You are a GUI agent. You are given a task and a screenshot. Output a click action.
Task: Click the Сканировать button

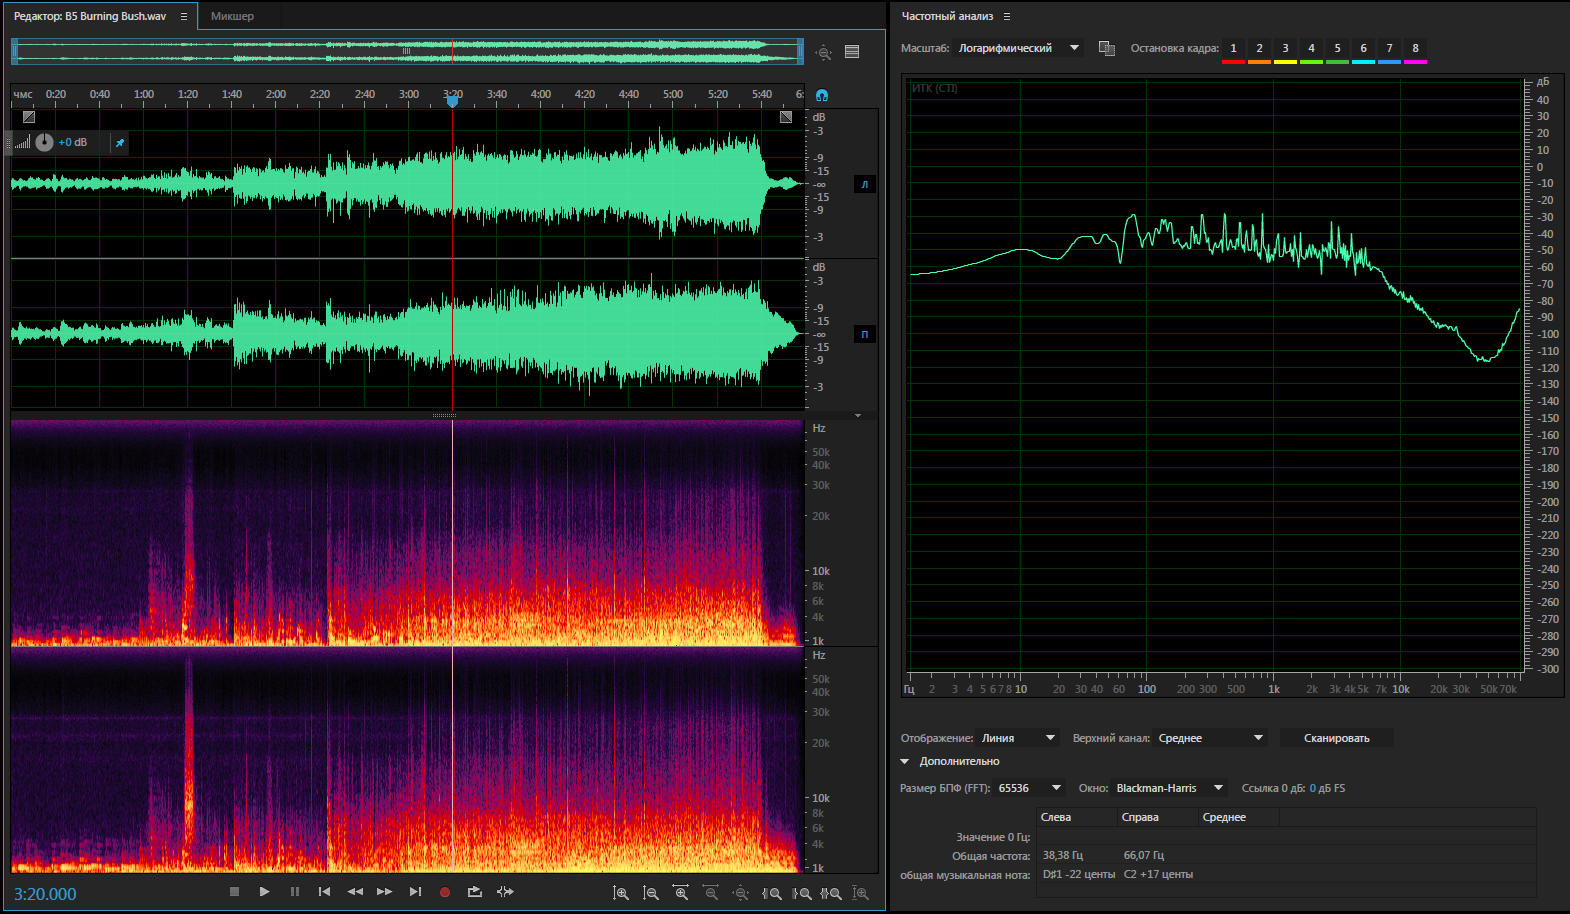pyautogui.click(x=1336, y=738)
